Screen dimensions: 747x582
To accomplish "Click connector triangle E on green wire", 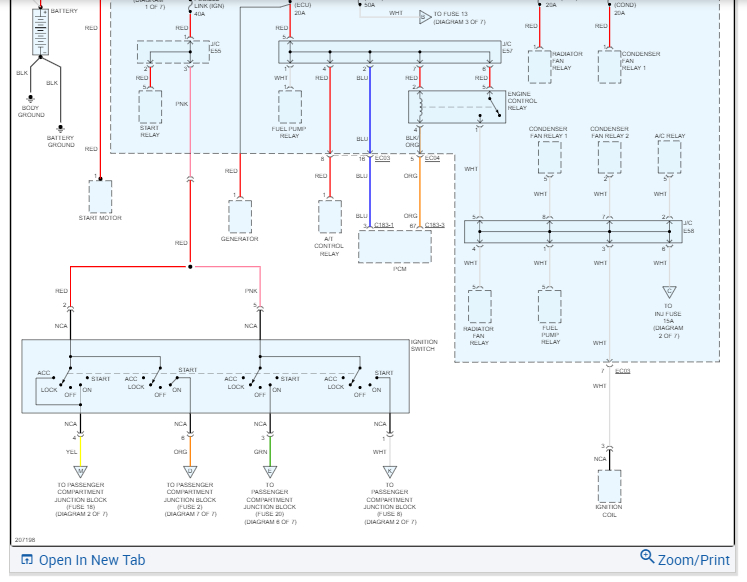I will coord(270,472).
